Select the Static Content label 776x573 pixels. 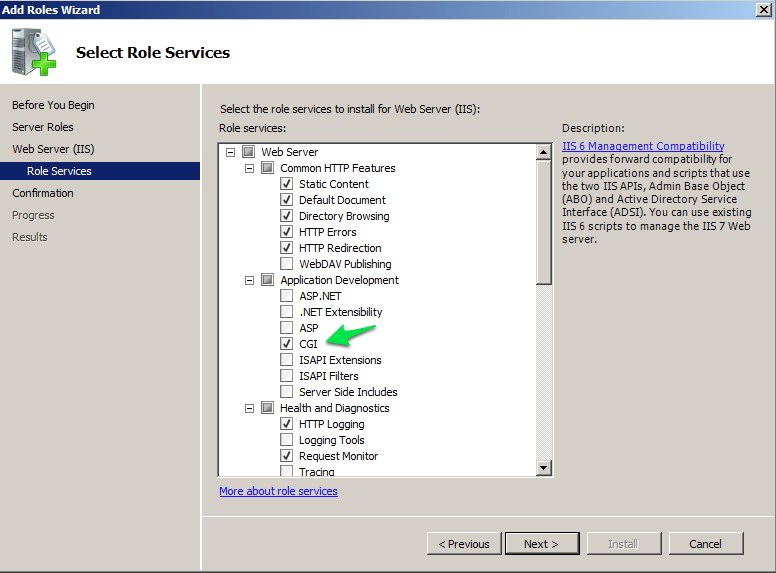click(x=334, y=184)
